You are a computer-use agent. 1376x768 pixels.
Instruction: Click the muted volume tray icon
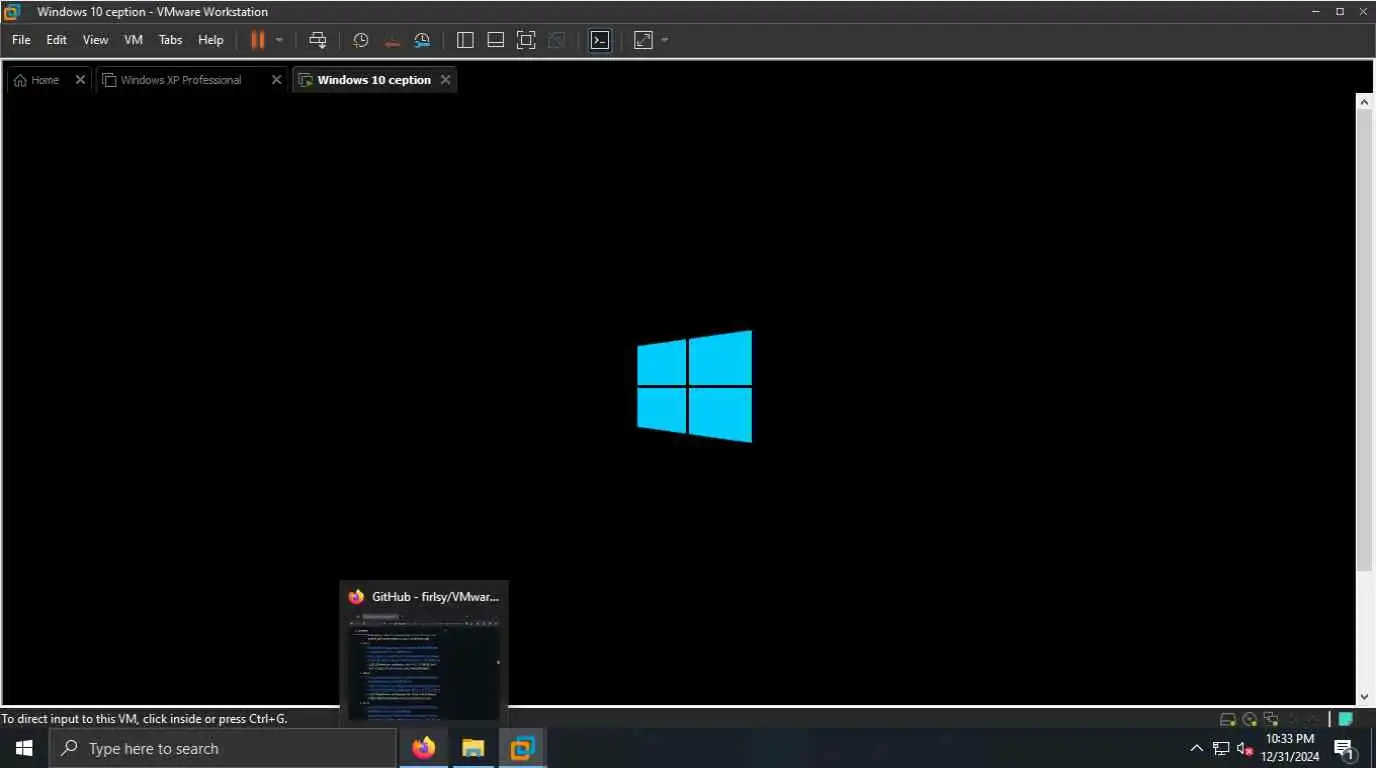pos(1245,748)
